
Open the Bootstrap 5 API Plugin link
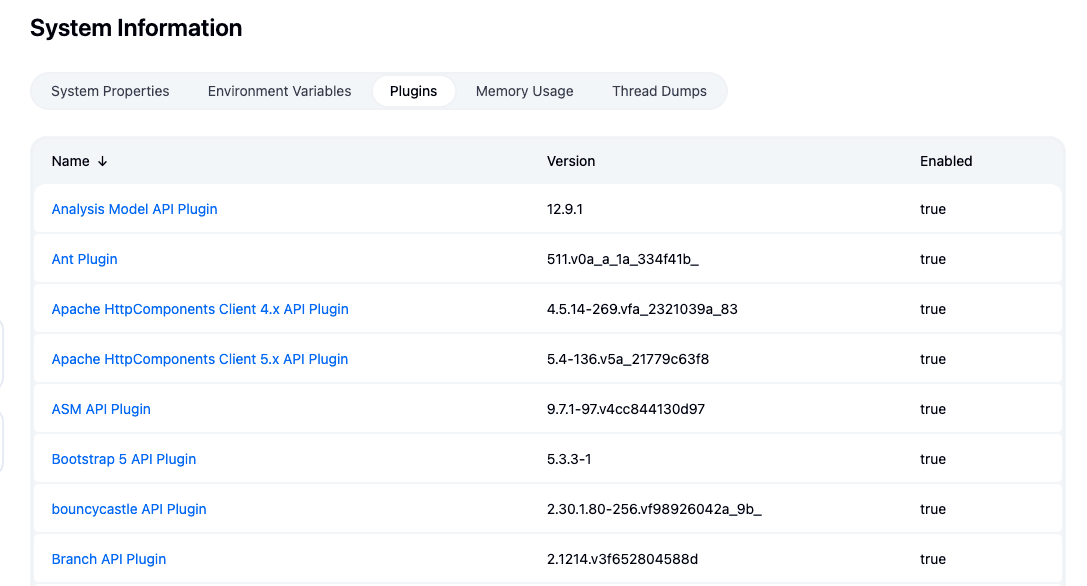124,459
